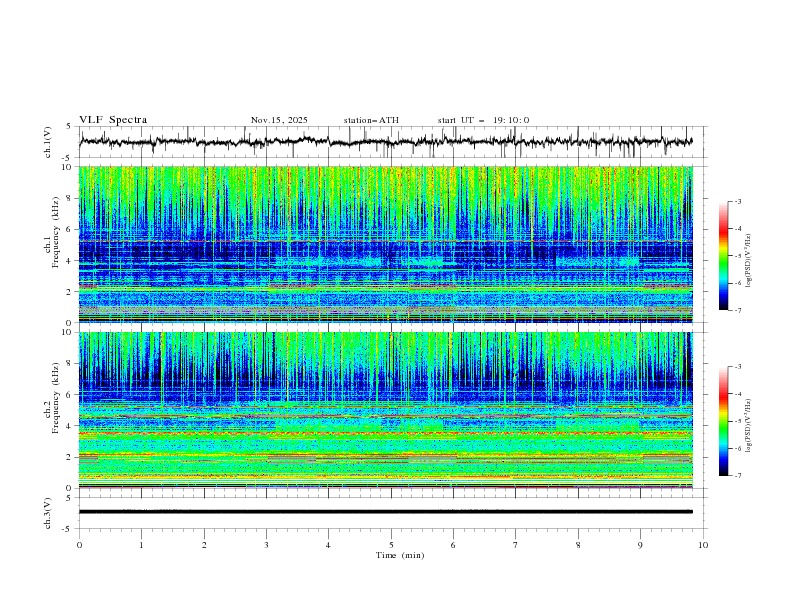Viewport: 792px width, 612px height.
Task: Click the ch.1 color bar log(PSD) label
Action: pyautogui.click(x=749, y=261)
